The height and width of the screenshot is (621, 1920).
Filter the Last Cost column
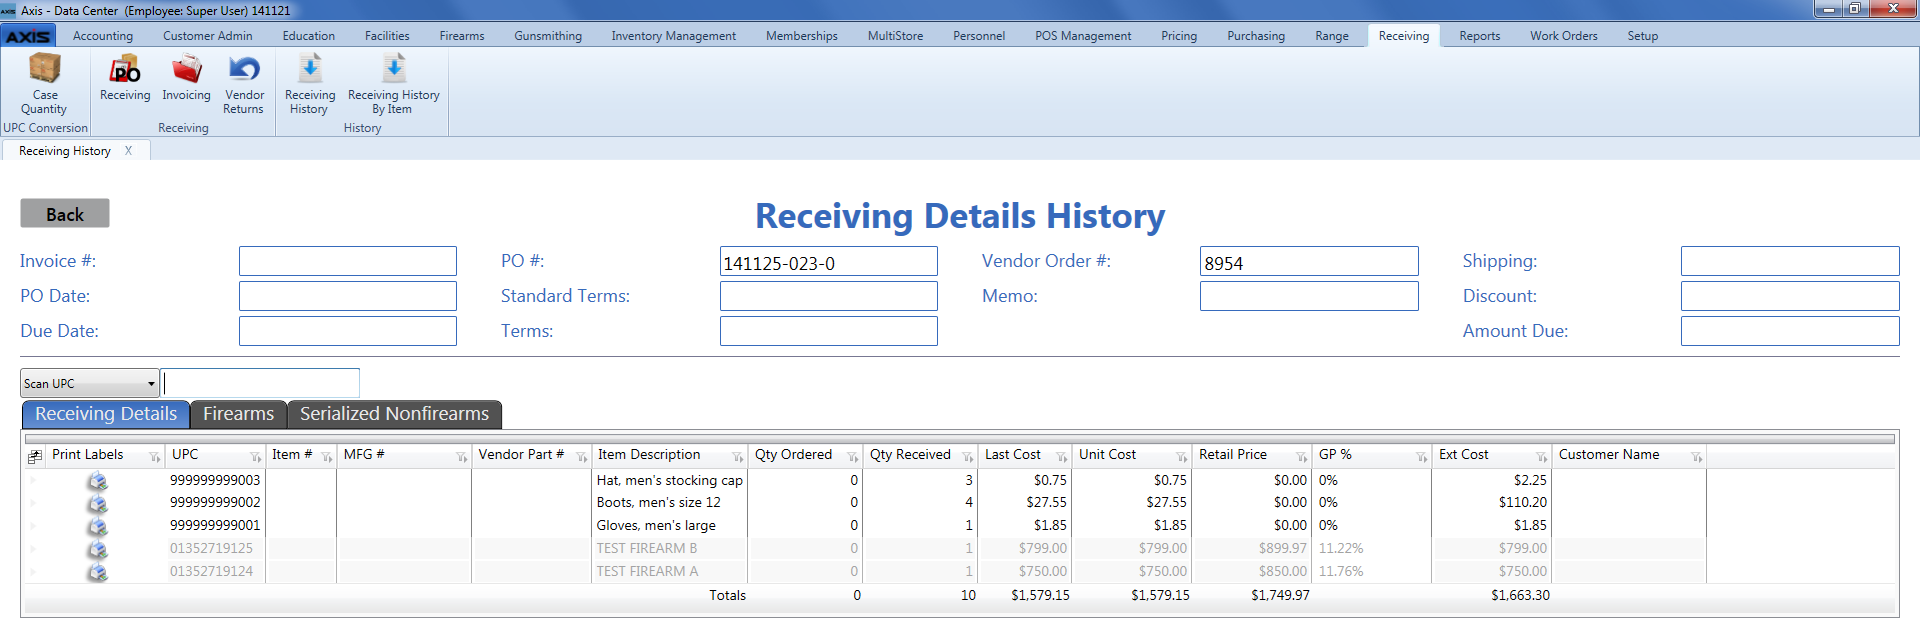pos(1062,457)
